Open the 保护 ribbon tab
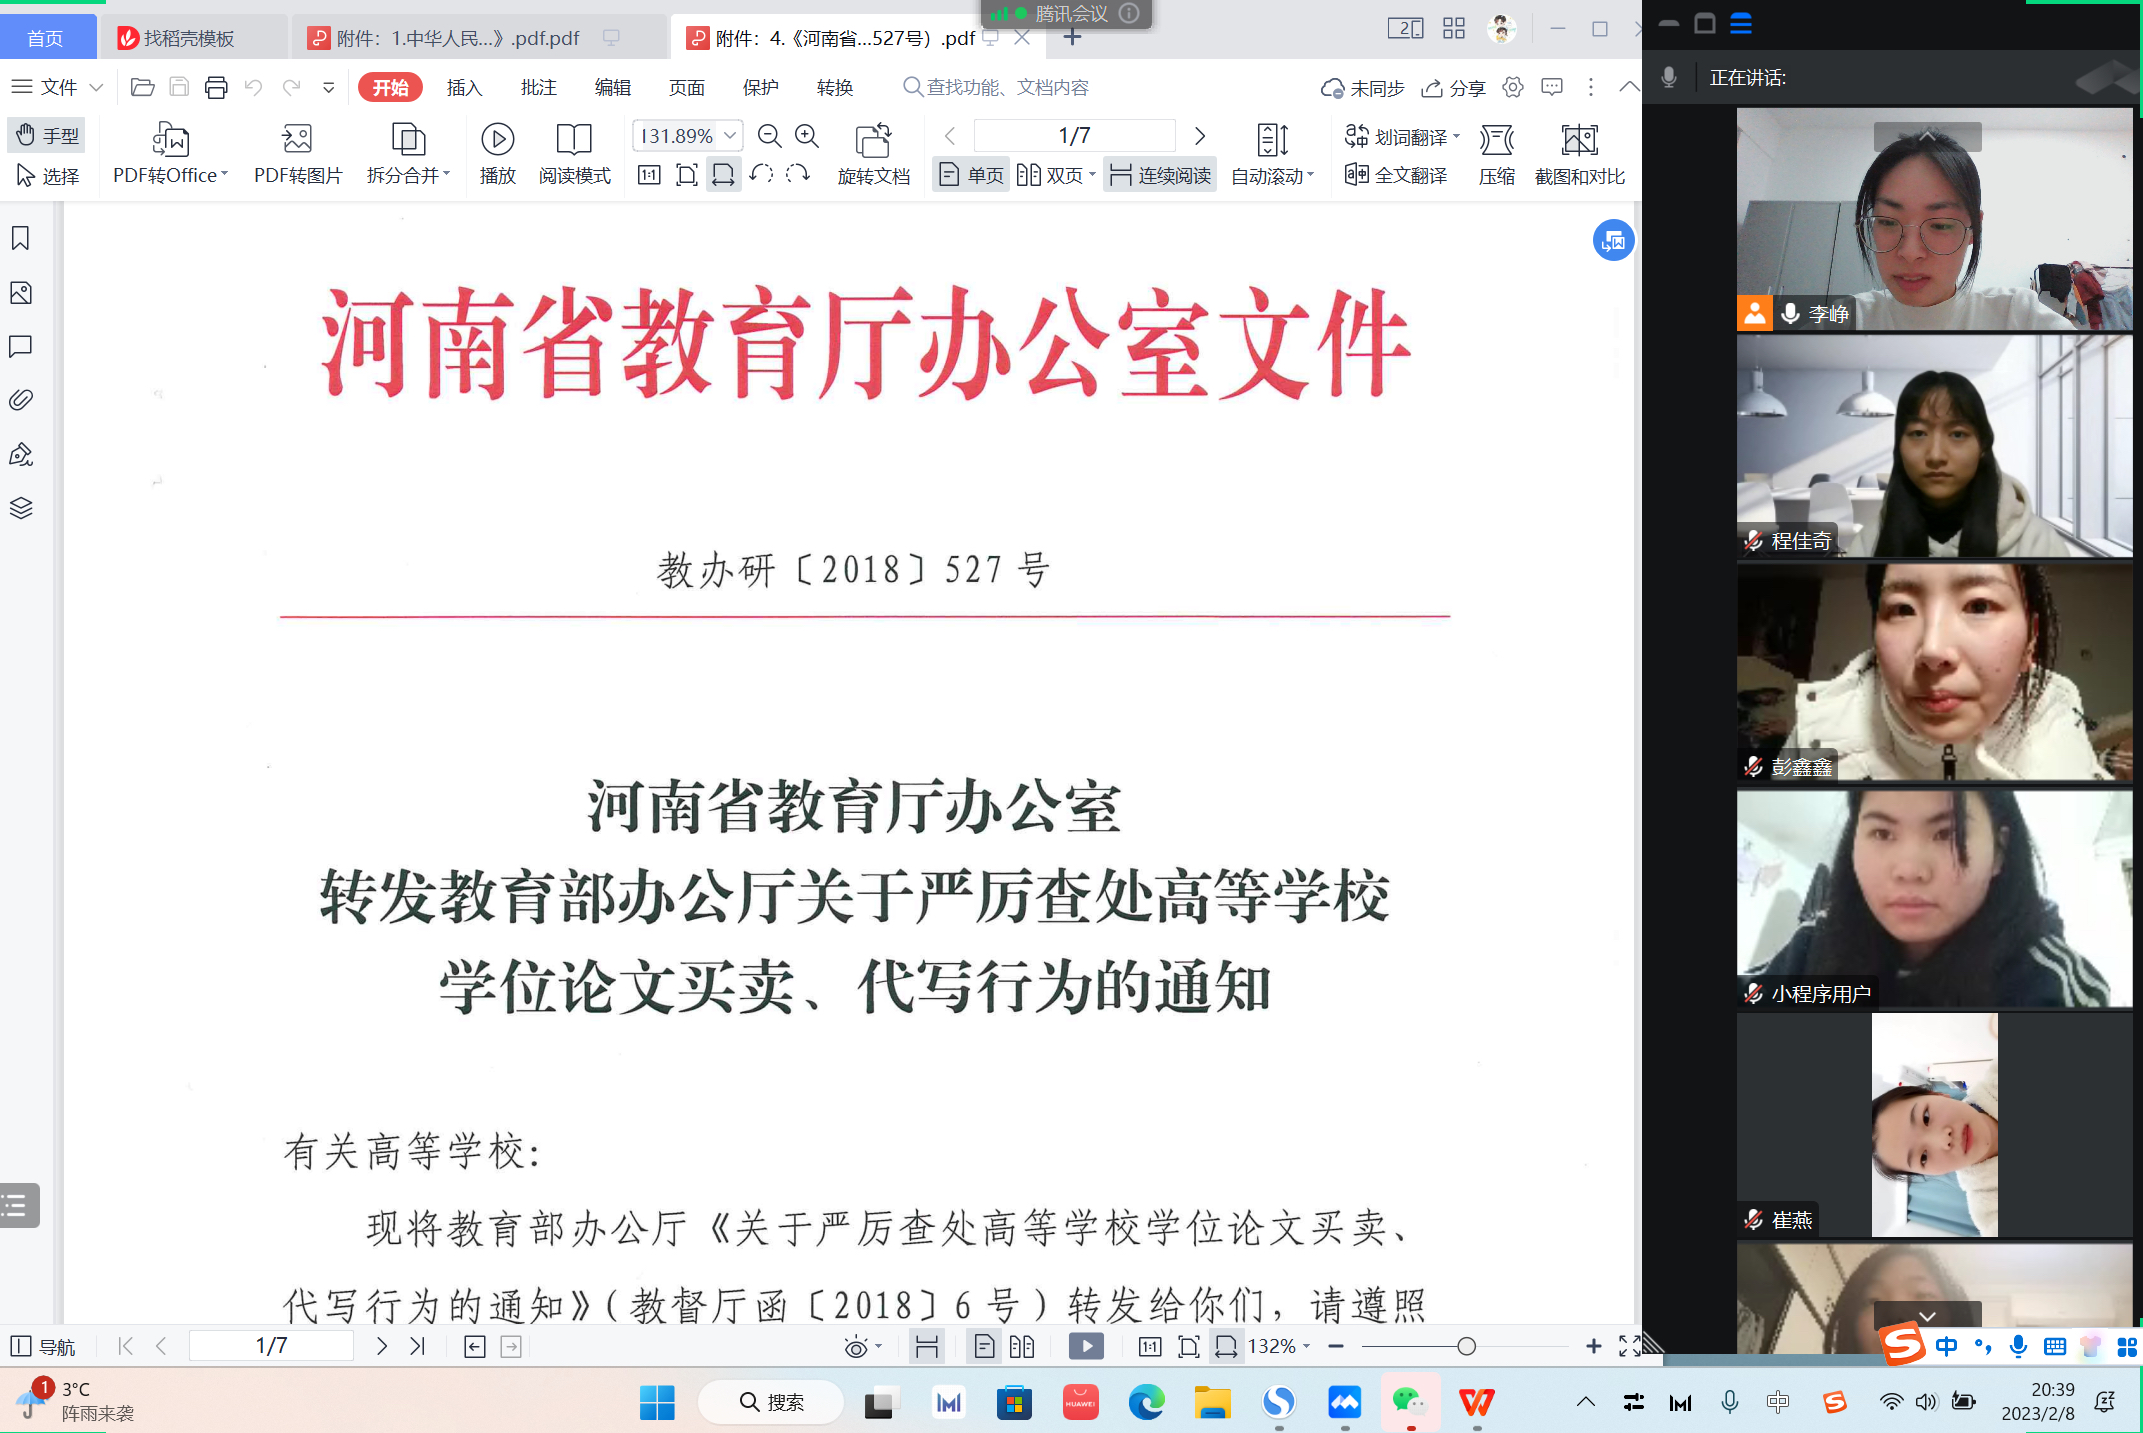Viewport: 2143px width, 1433px height. tap(760, 88)
